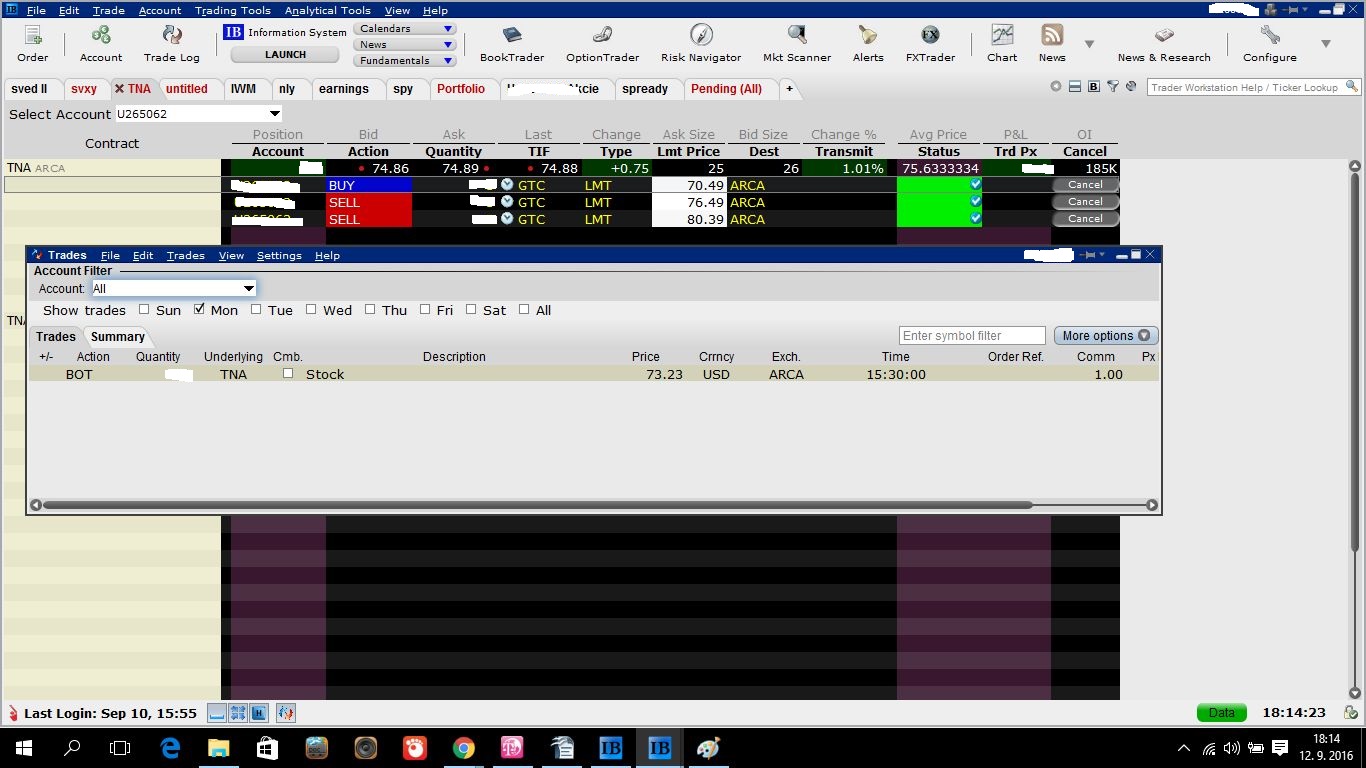Open Account filter dropdown showing All

pyautogui.click(x=174, y=288)
